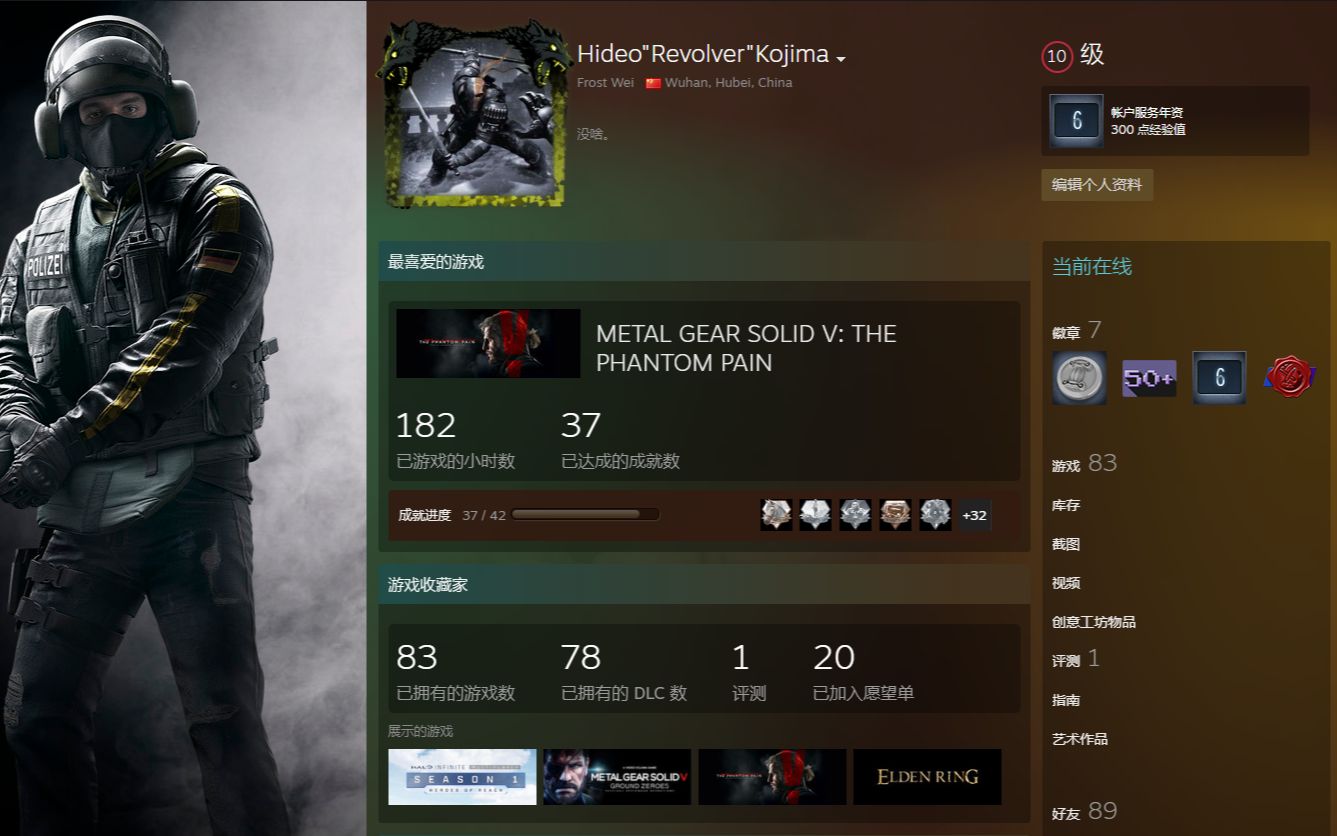Open the first achievement icon in progress row
The width and height of the screenshot is (1337, 836).
776,515
